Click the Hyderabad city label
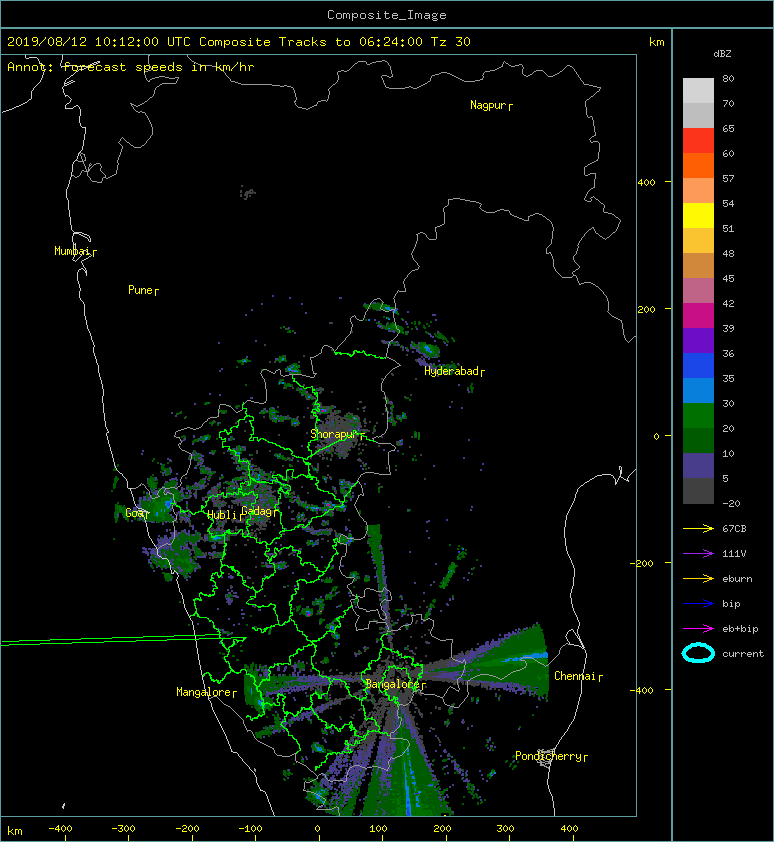This screenshot has height=842, width=774. tap(451, 371)
